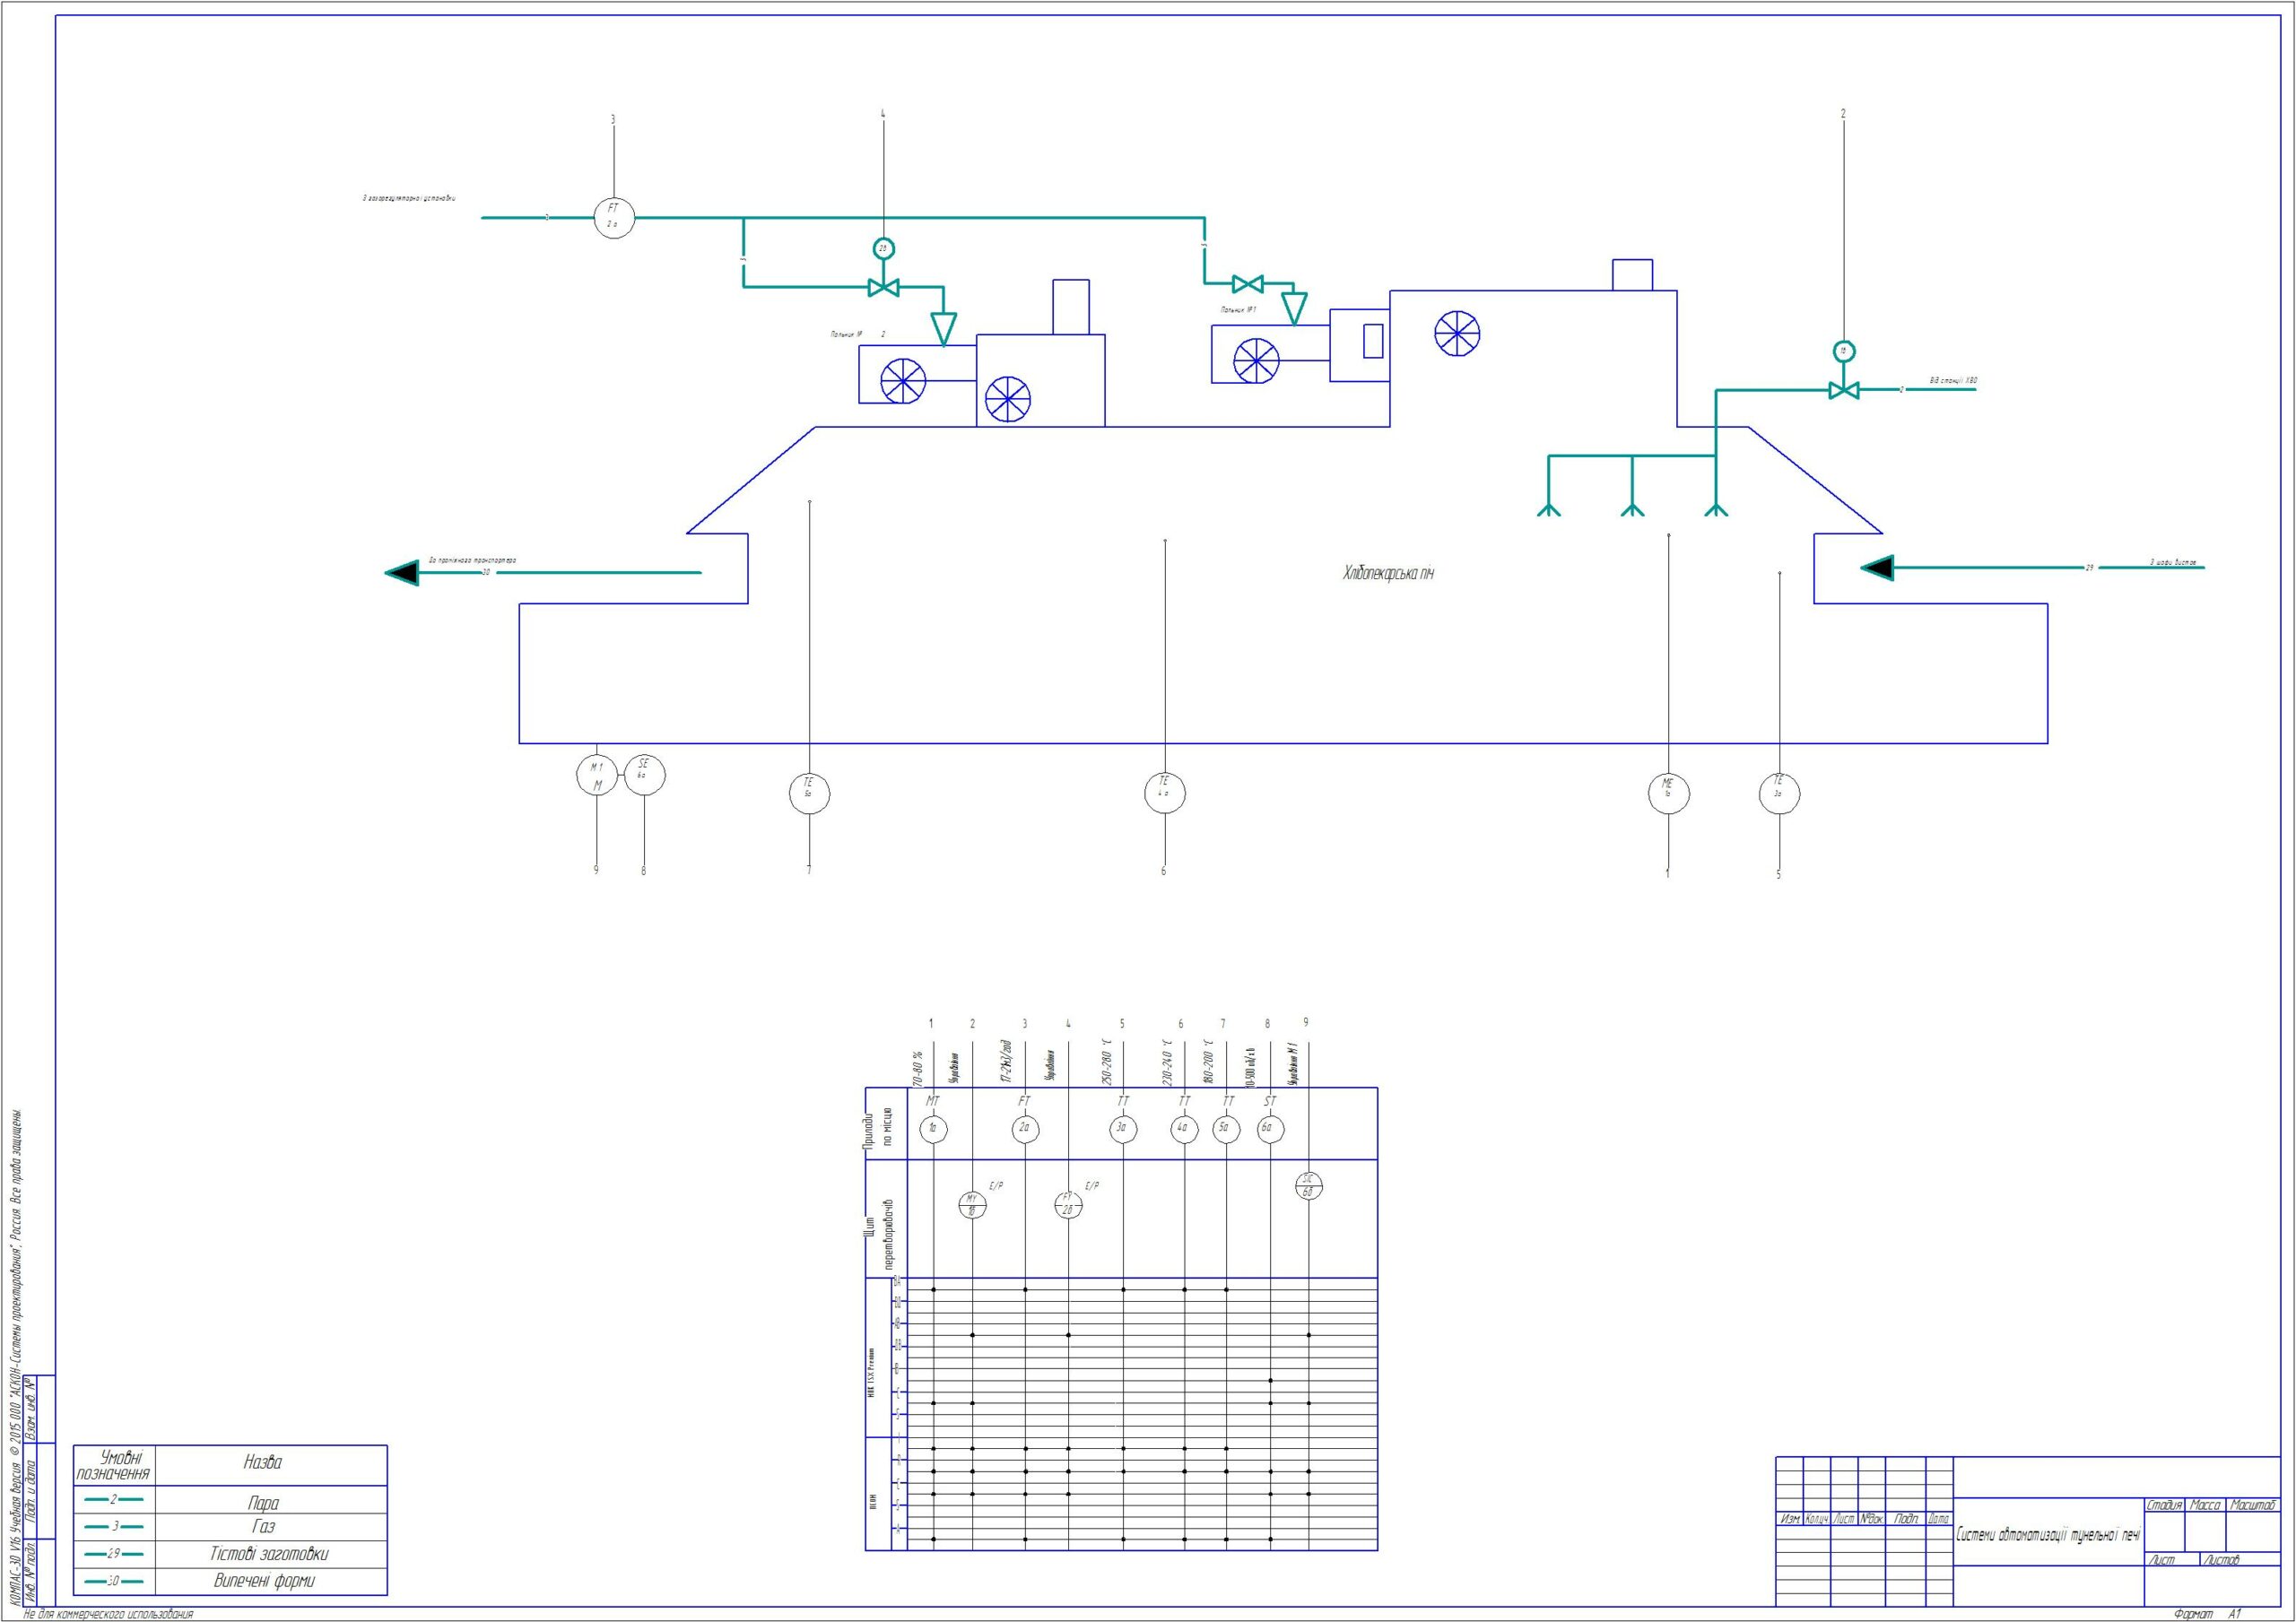Screen dimensions: 2296x1622
Task: Select the Стадия cell in the title block
Action: pyautogui.click(x=2165, y=1505)
